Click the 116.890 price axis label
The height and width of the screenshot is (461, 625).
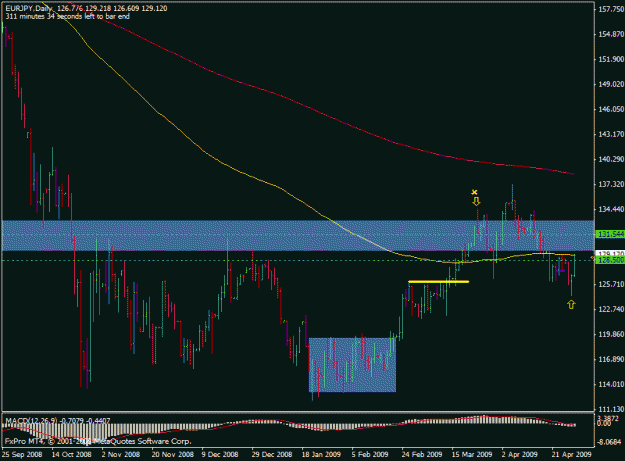point(611,359)
